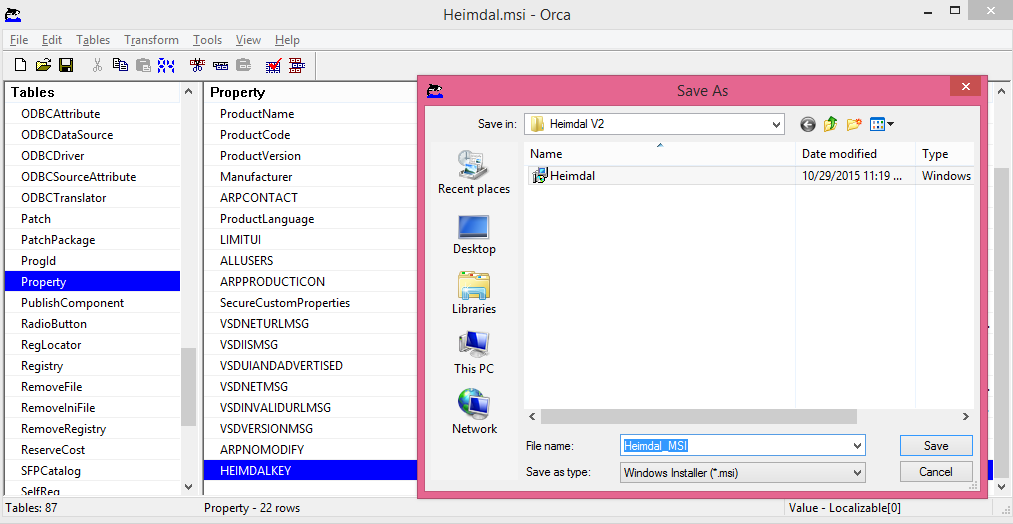Select Network in the Save As sidebar
The width and height of the screenshot is (1013, 524).
pos(474,412)
